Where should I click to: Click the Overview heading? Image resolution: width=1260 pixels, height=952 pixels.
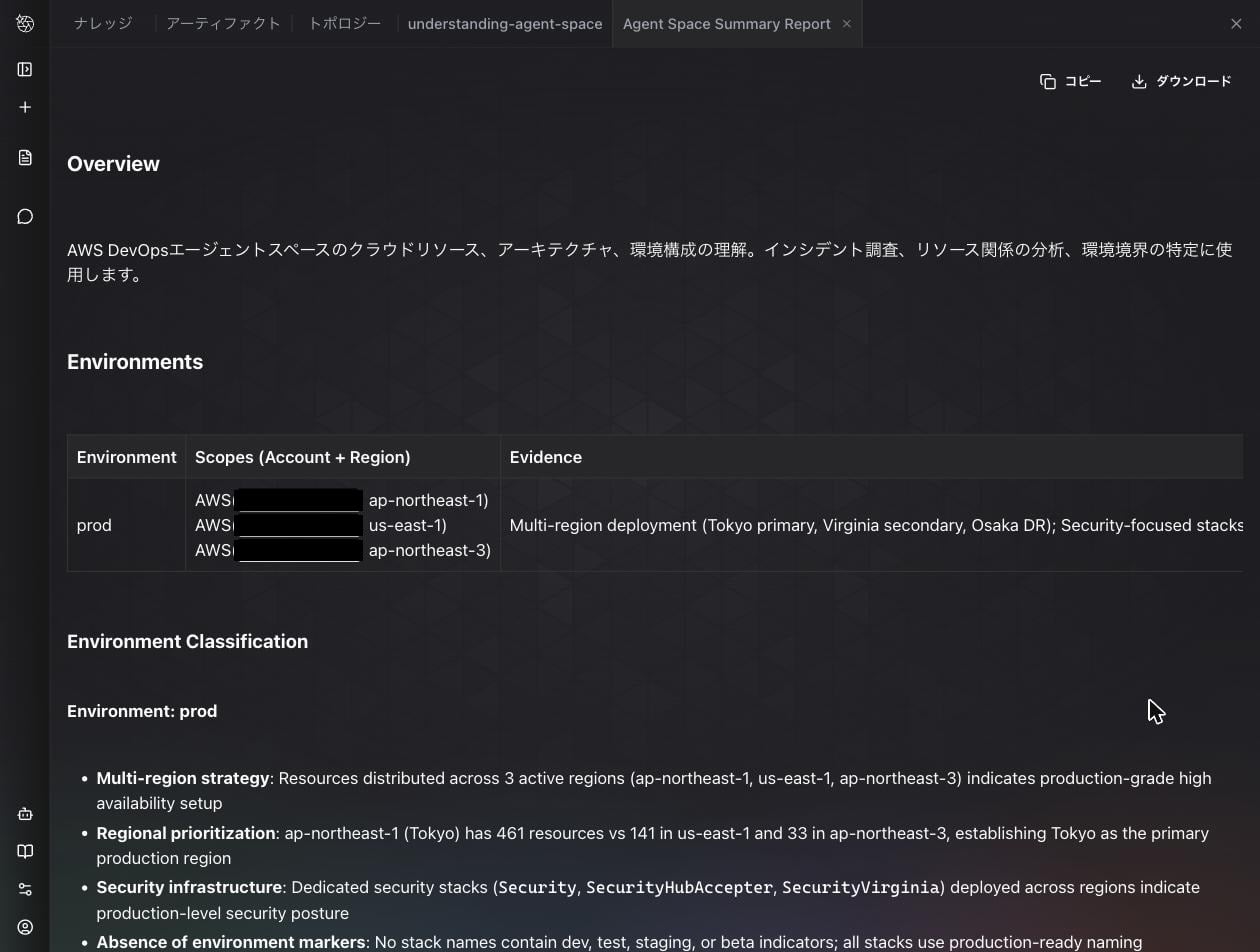(x=113, y=164)
